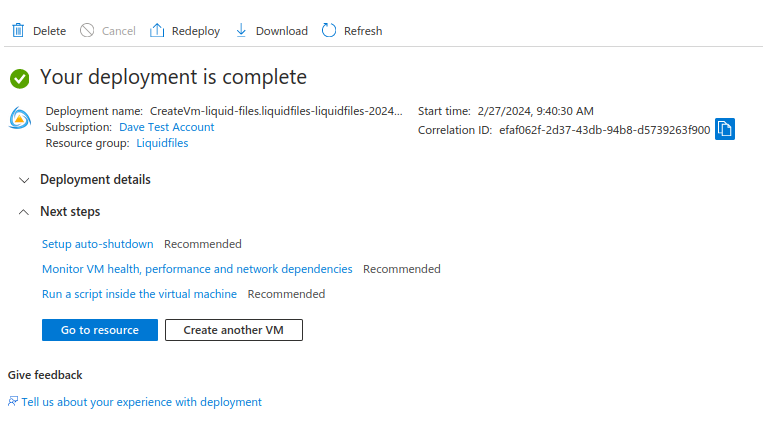
Task: Select the Next steps heading text
Action: pos(70,212)
